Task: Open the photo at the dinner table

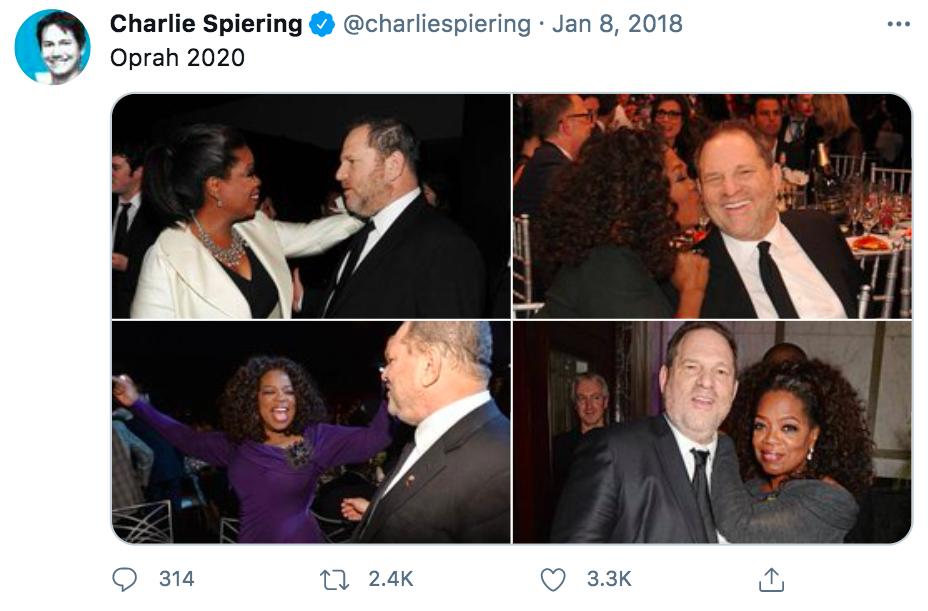Action: click(711, 206)
